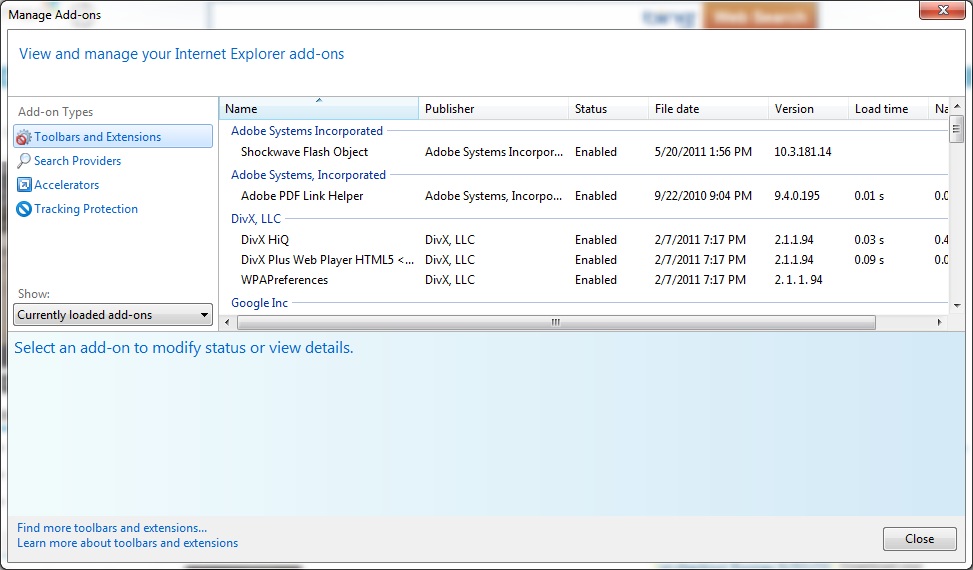973x570 pixels.
Task: Collapse the Adobe Systems, Incorporated group header
Action: 308,175
